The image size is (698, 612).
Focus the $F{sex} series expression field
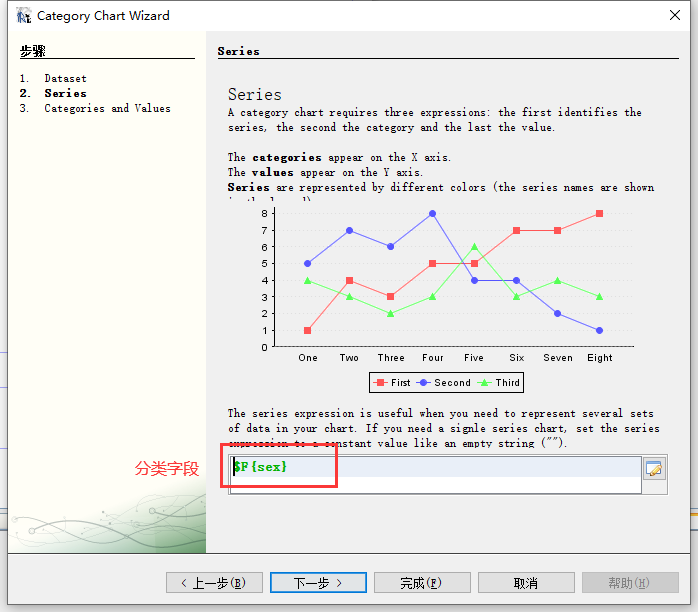(x=435, y=474)
